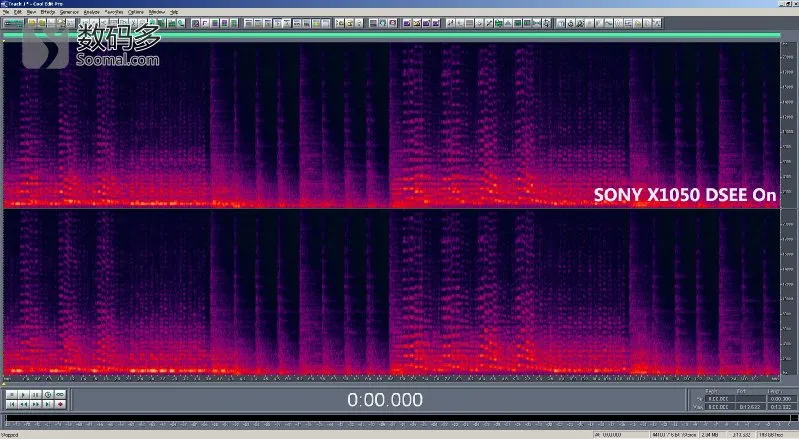Click the black level meter strip
This screenshot has height=439, width=799.
click(397, 419)
